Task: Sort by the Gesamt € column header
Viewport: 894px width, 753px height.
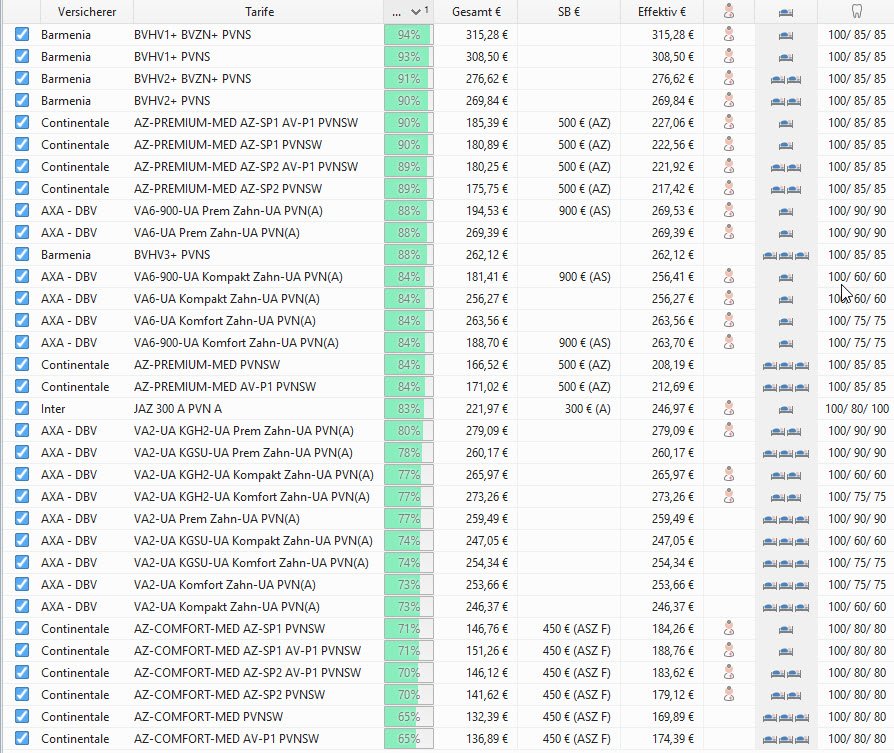Action: [x=476, y=11]
